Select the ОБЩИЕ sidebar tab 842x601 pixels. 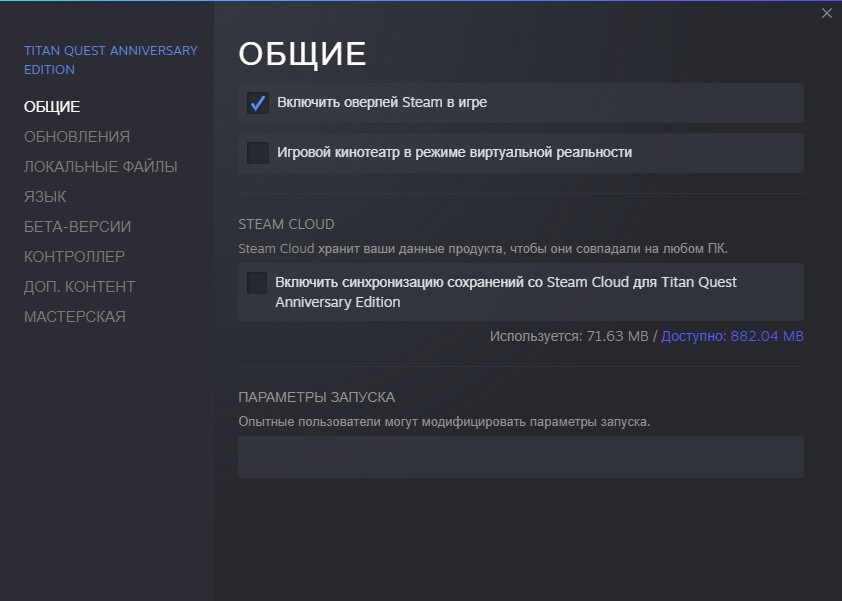pos(52,107)
